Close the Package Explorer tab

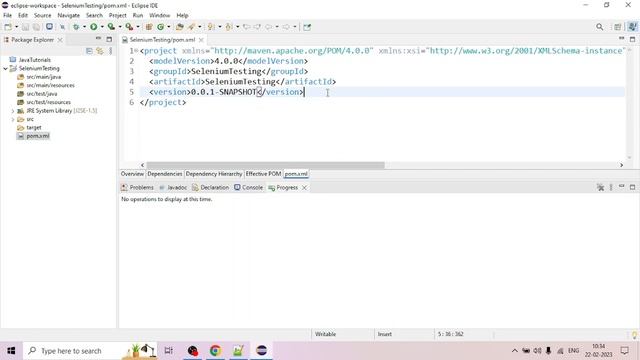(x=60, y=40)
